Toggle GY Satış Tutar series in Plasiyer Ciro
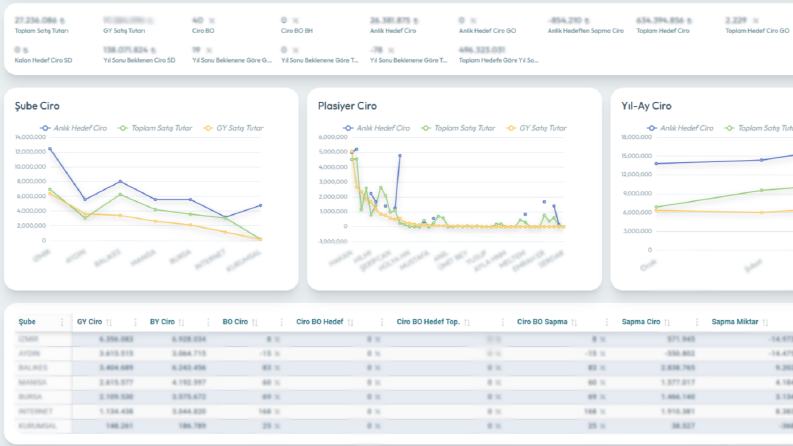This screenshot has height=446, width=793. pos(537,128)
